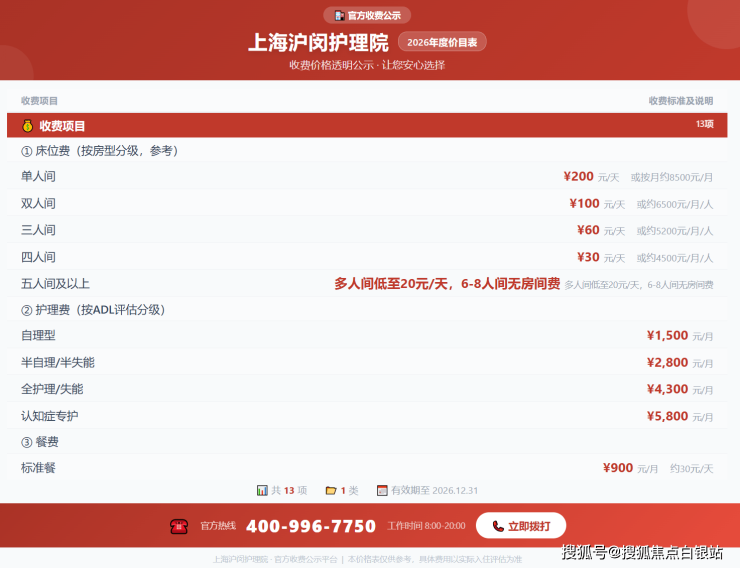Click the ¥2,800 元/月 price
Viewport: 740px width, 568px height.
click(x=680, y=362)
